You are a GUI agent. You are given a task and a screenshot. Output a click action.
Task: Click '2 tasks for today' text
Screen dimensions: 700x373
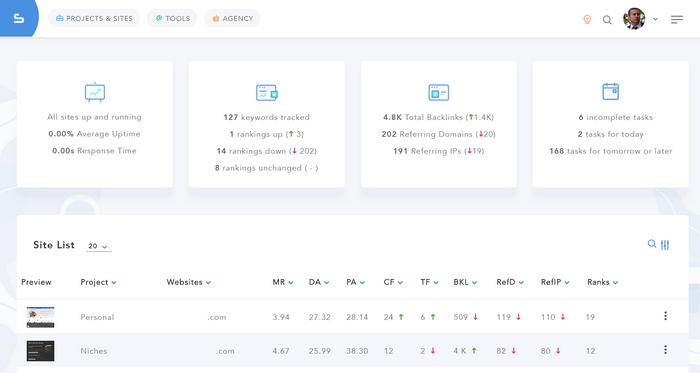point(610,134)
